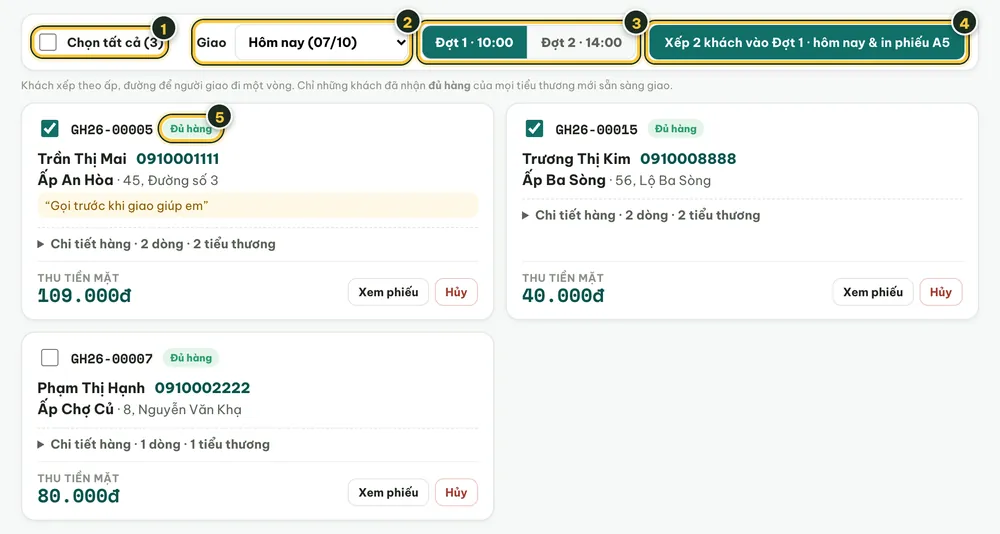Click phone number 0910002222
The image size is (1000, 534).
coord(202,388)
